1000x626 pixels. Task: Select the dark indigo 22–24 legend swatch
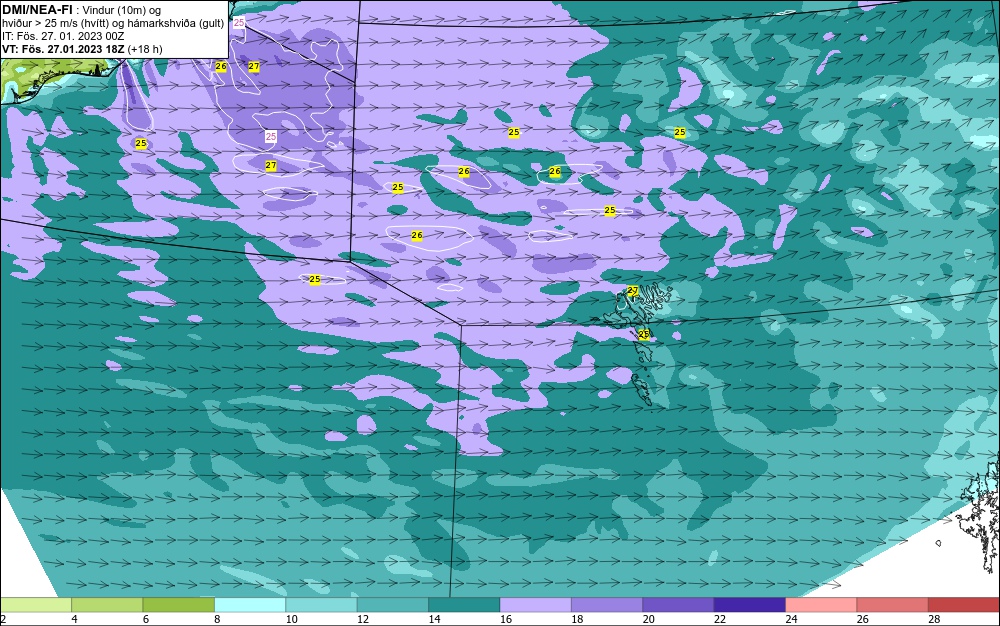750,605
